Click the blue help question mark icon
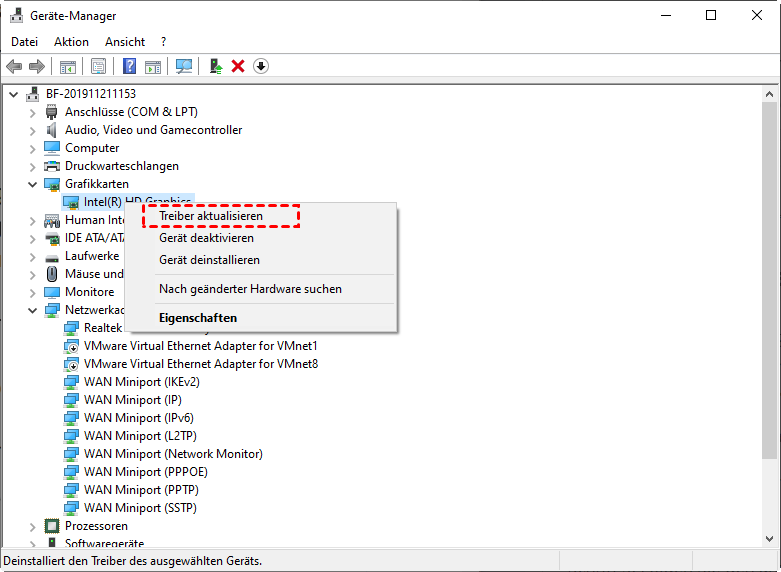This screenshot has height=572, width=781. coord(129,66)
